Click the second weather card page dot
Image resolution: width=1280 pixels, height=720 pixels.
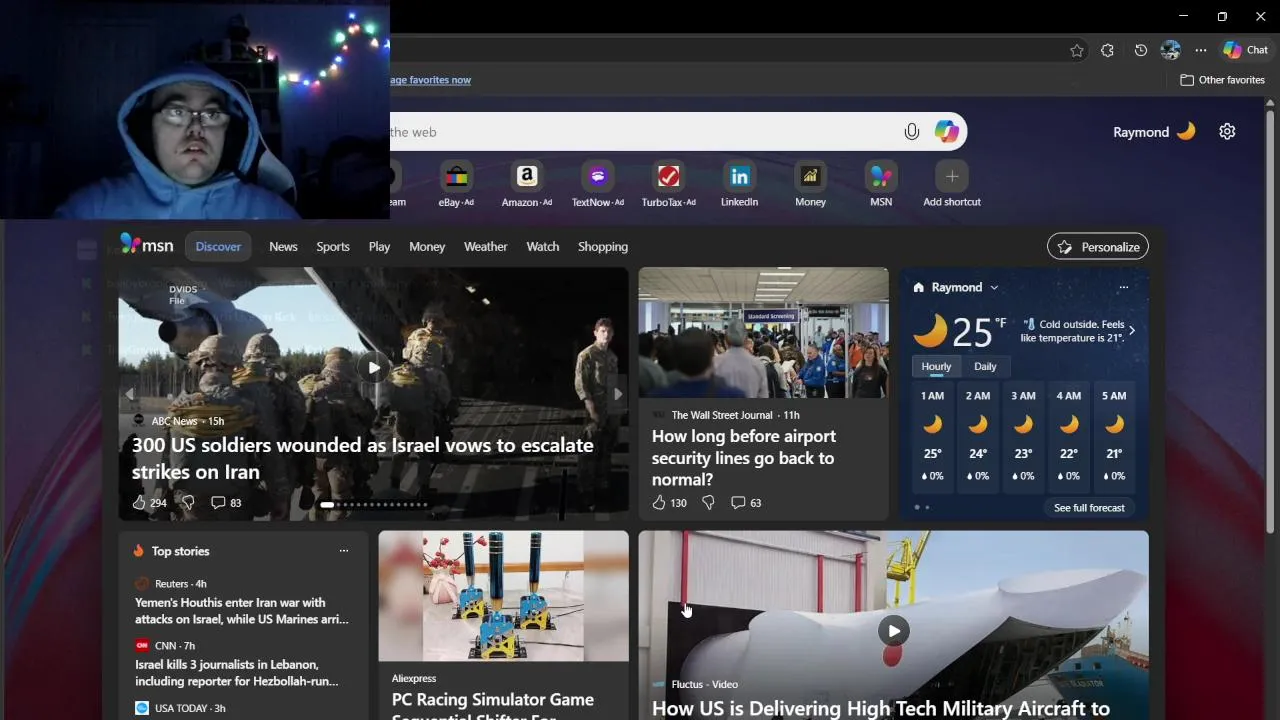click(927, 508)
